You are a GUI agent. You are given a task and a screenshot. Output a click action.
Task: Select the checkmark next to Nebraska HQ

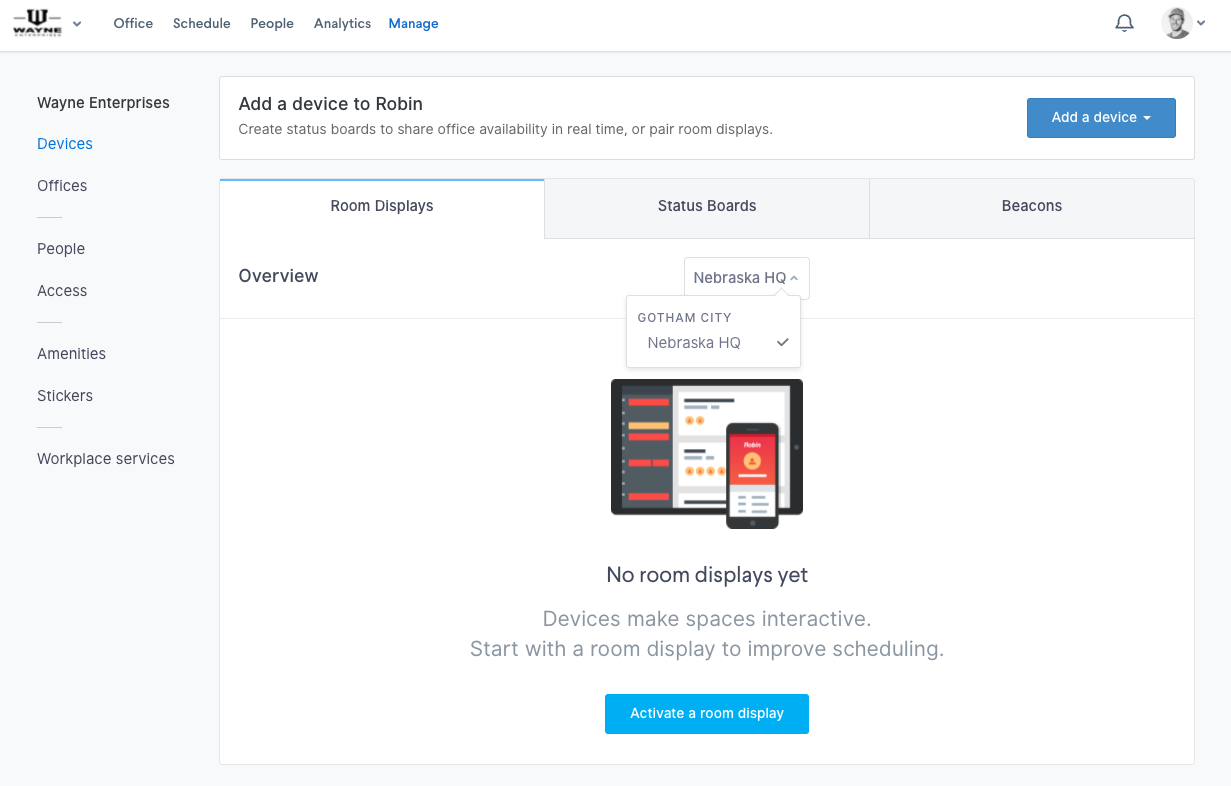click(x=782, y=342)
